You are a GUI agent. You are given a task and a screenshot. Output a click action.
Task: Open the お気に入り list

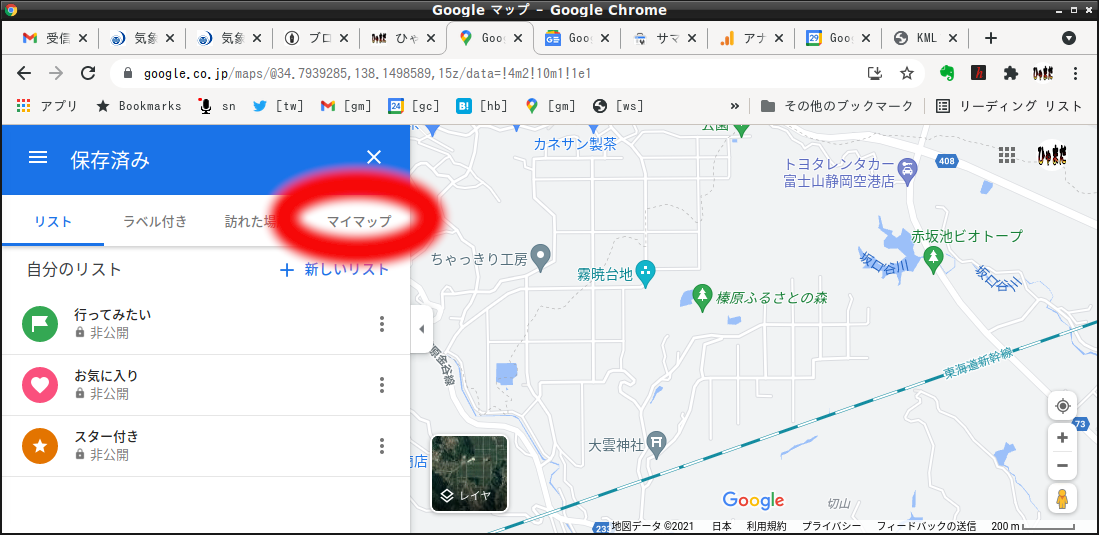point(205,385)
